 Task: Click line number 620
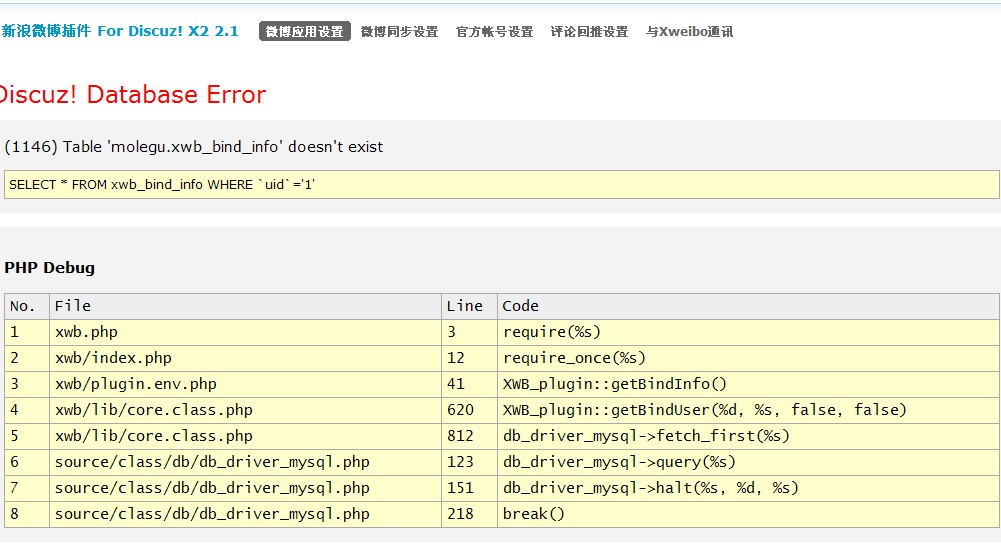(469, 411)
